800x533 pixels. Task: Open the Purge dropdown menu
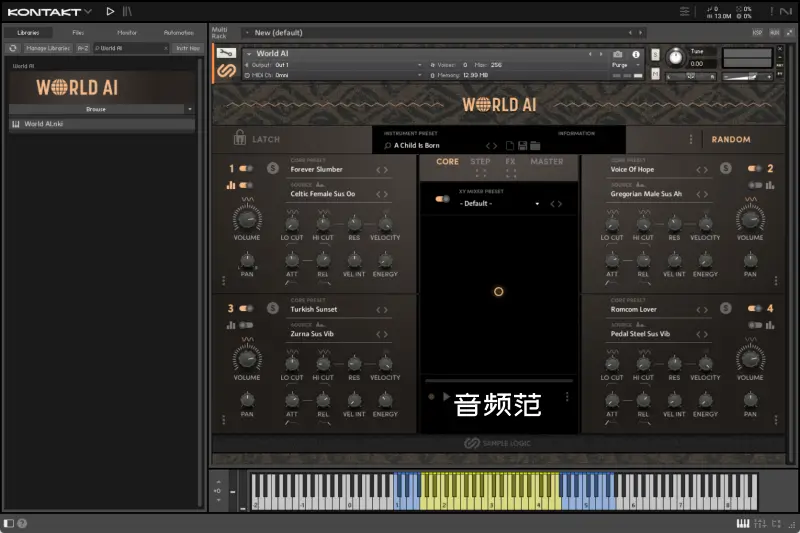pos(626,65)
